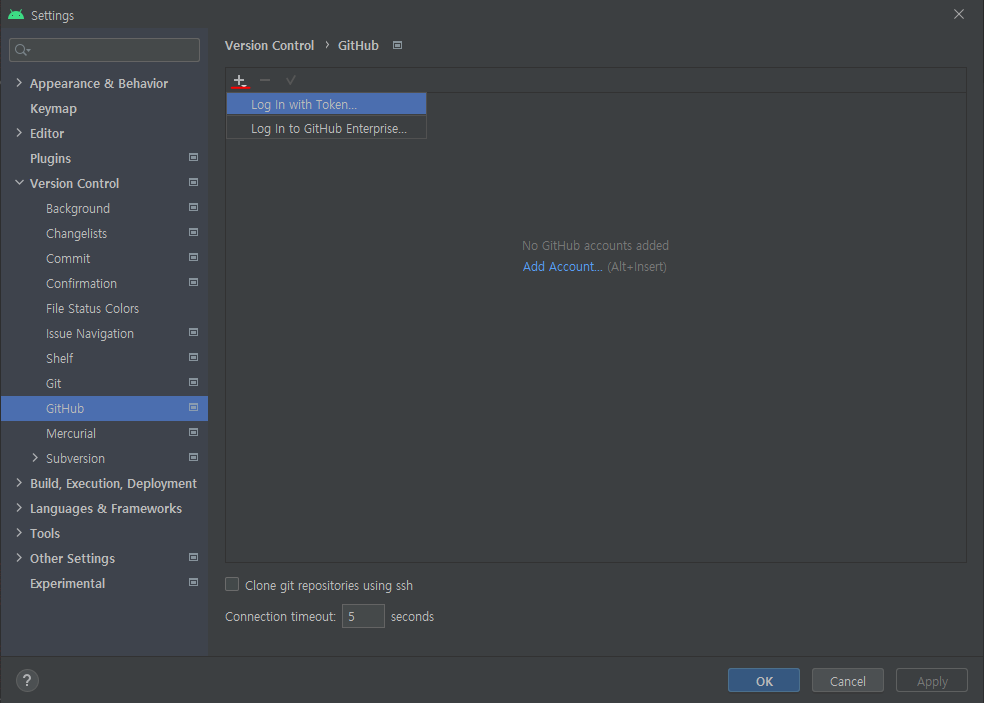Screen dimensions: 984x703
Task: Expand the Languages & Frameworks section
Action: coord(19,508)
